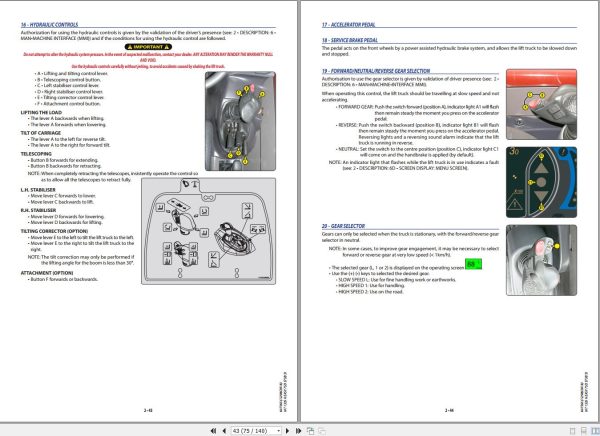Go to the previous page arrow
Viewport: 600px width, 436px height.
point(224,431)
